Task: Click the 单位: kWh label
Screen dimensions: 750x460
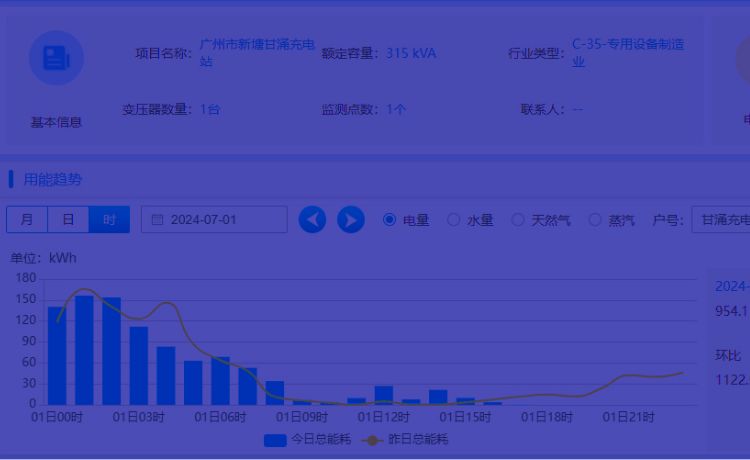Action: click(x=44, y=258)
